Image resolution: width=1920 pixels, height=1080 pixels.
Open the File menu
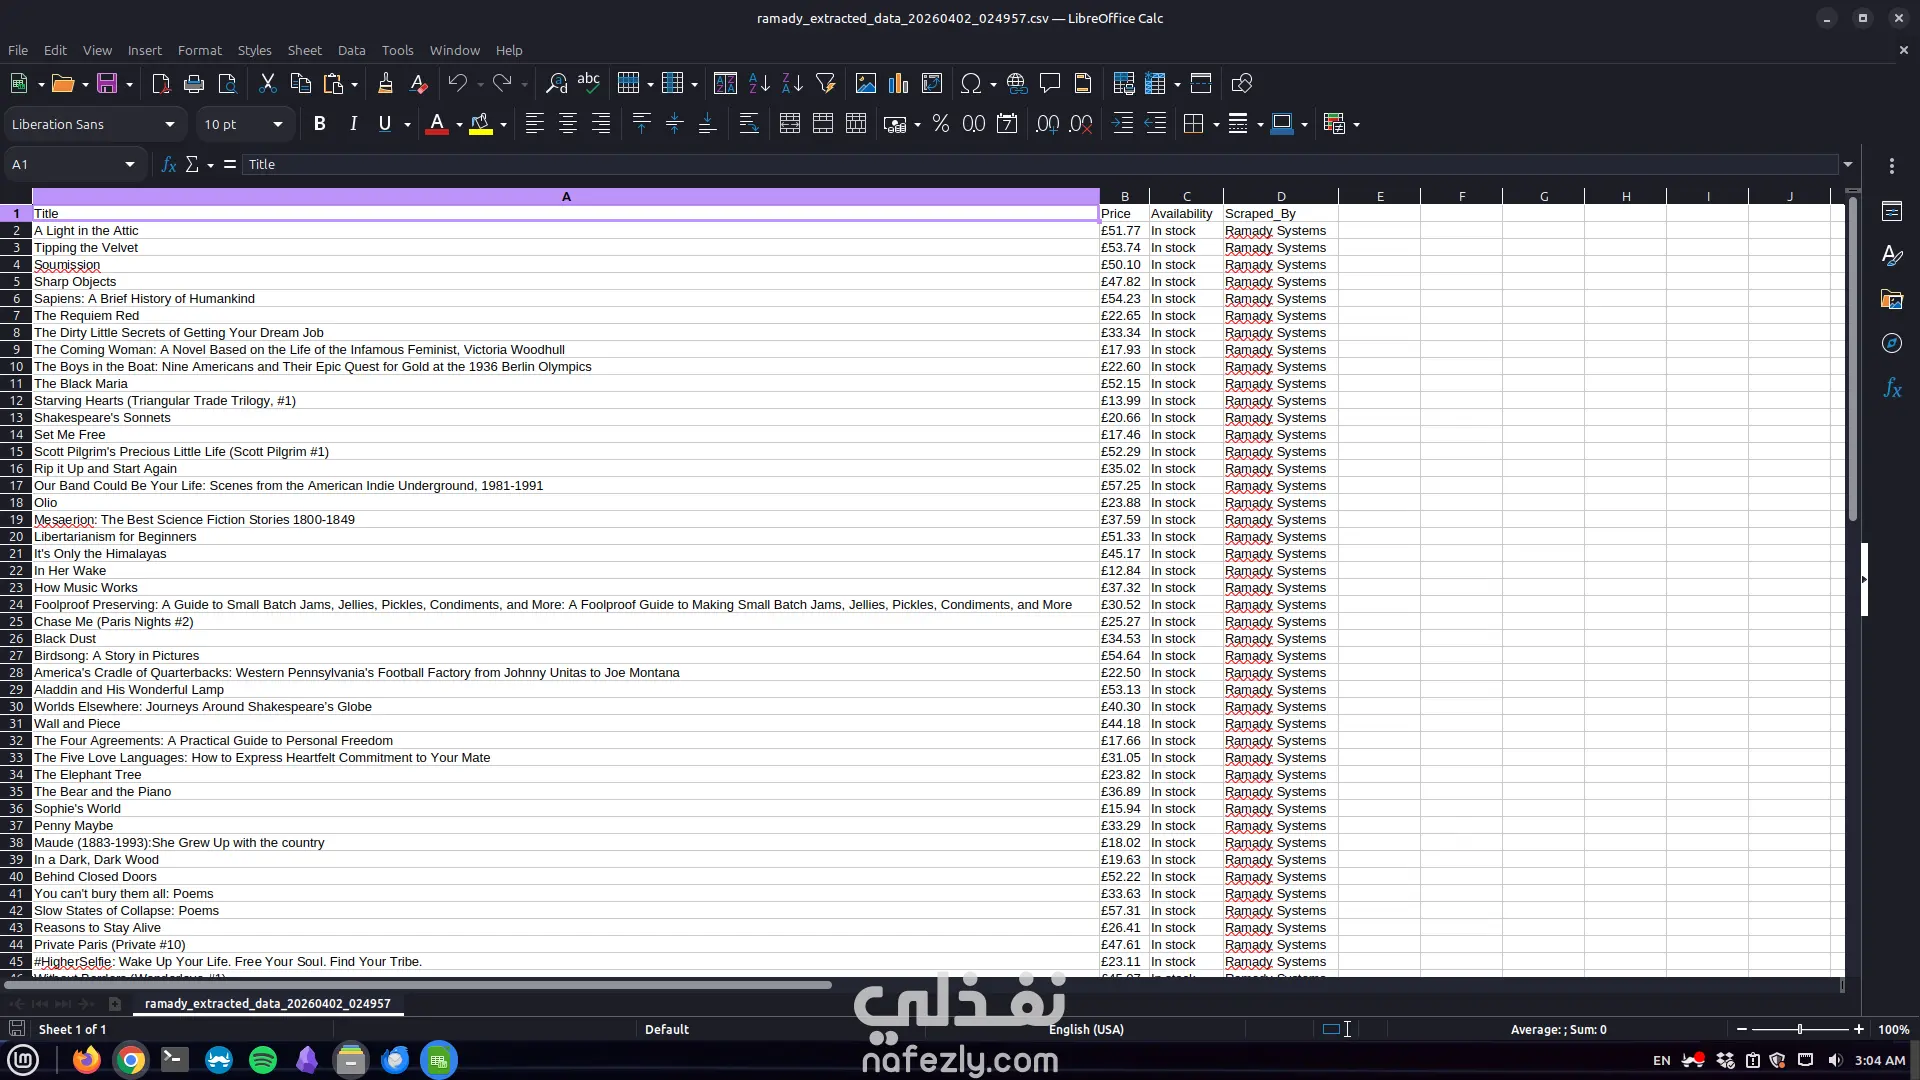coord(18,50)
